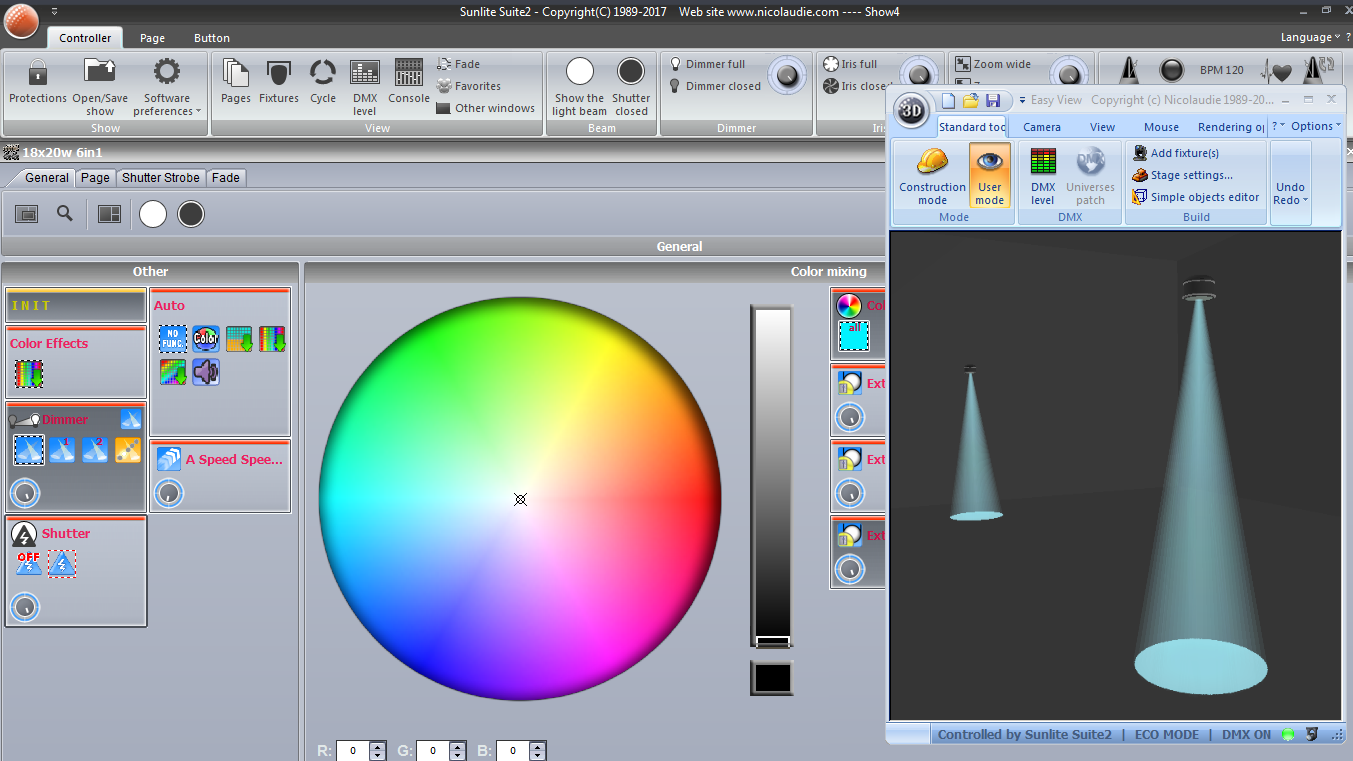The width and height of the screenshot is (1353, 761).
Task: Open the DMX level view in Controller ribbon
Action: pyautogui.click(x=365, y=86)
